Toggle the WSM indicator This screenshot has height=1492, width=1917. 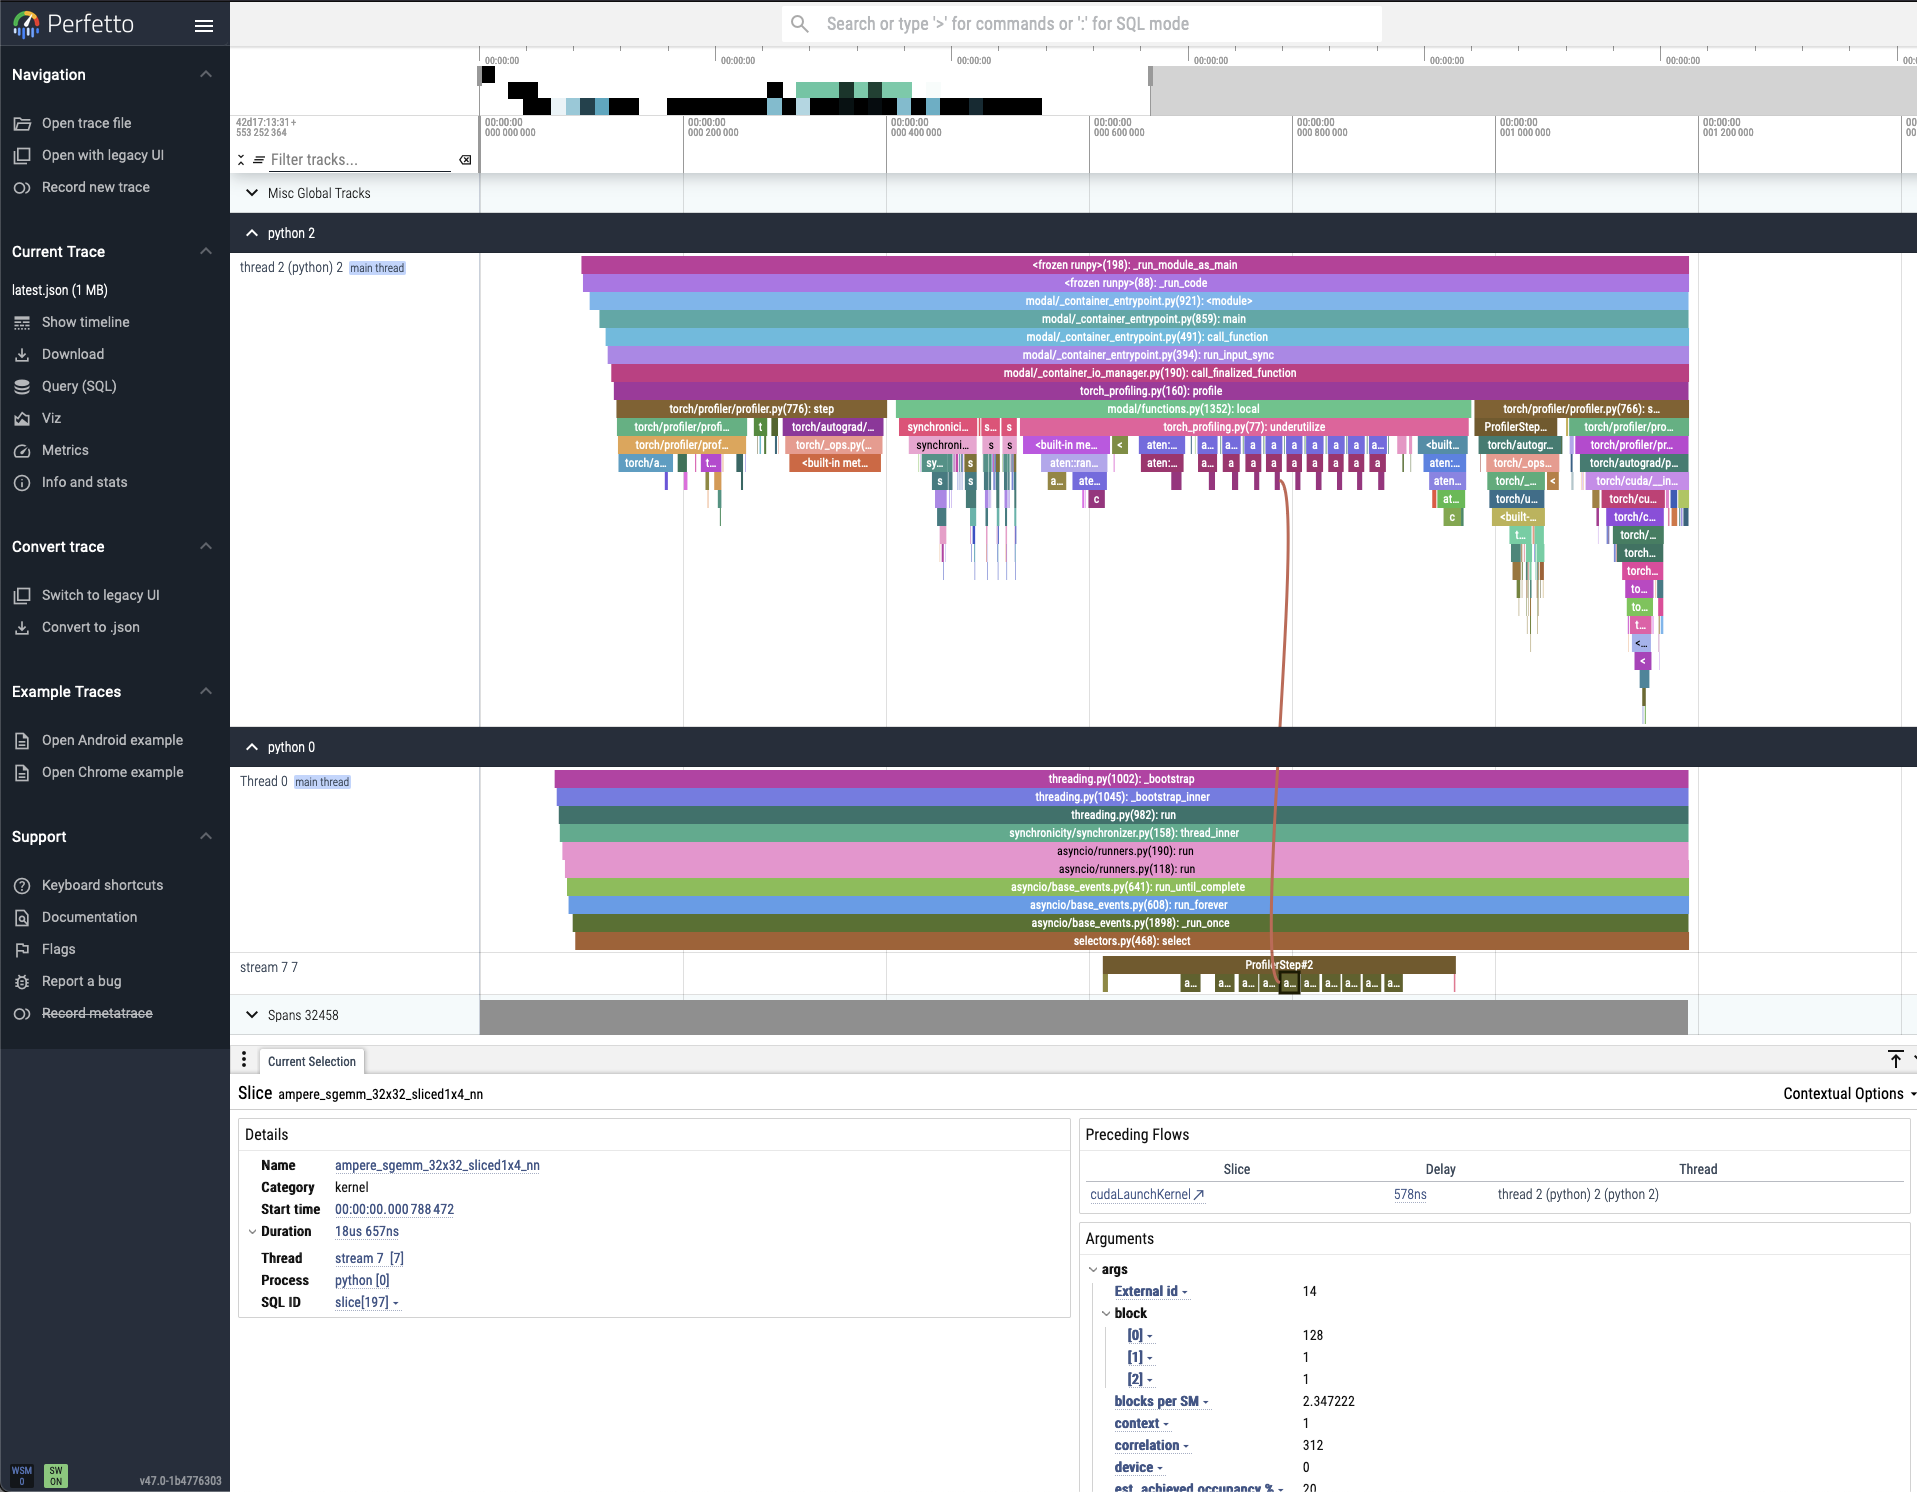[x=20, y=1476]
